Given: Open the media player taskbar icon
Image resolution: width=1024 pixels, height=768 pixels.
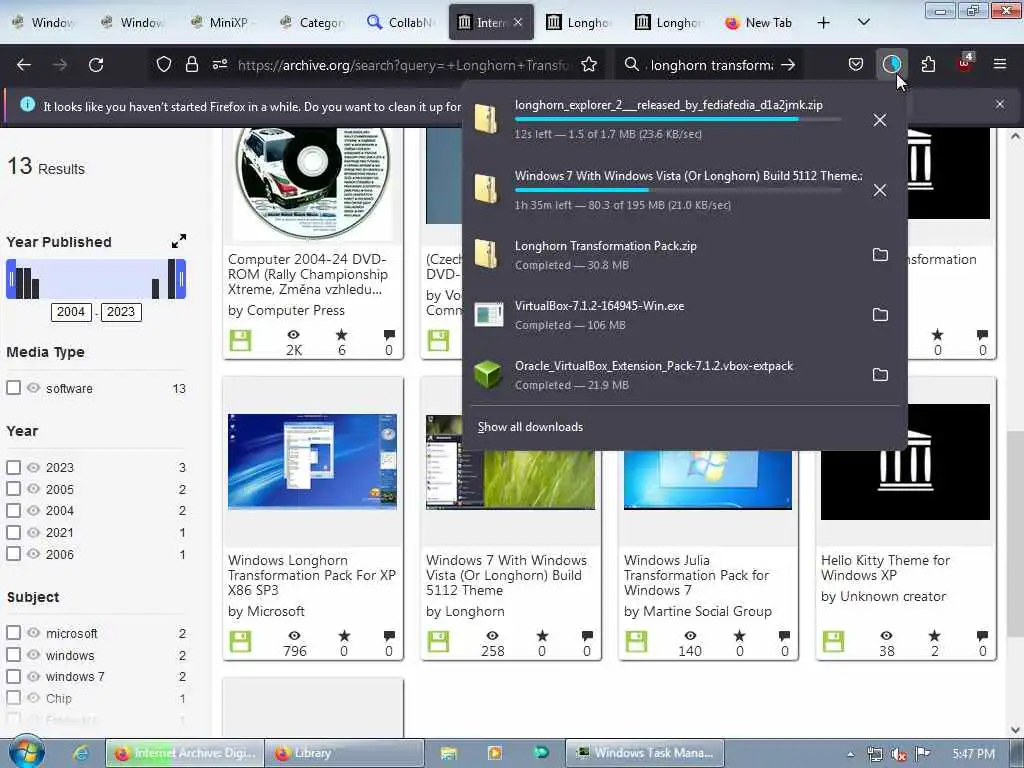Looking at the screenshot, I should pyautogui.click(x=494, y=753).
